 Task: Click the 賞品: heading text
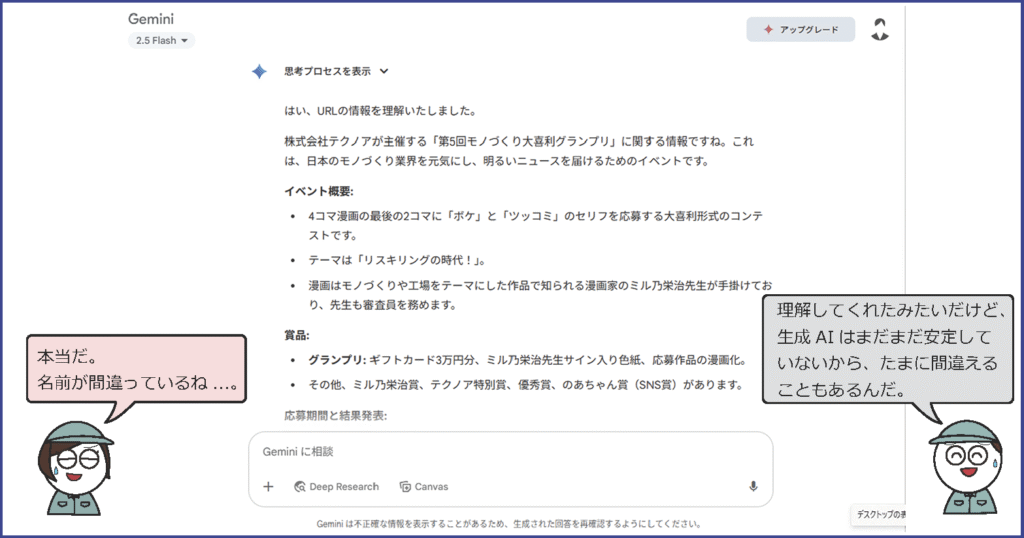(296, 335)
